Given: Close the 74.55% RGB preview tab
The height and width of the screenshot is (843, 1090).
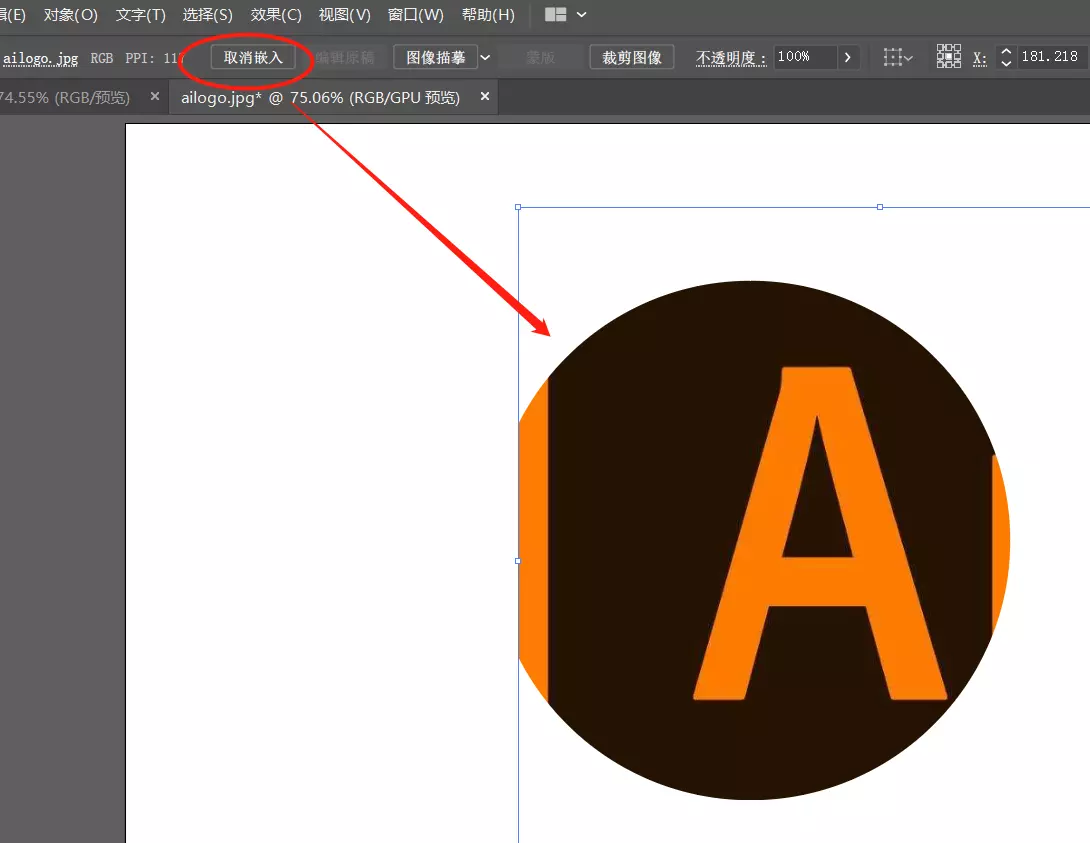Looking at the screenshot, I should coord(155,97).
